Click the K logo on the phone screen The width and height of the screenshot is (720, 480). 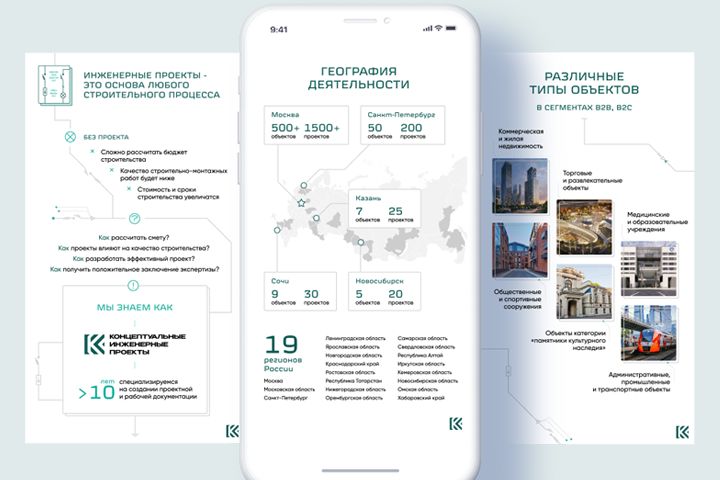pos(456,424)
